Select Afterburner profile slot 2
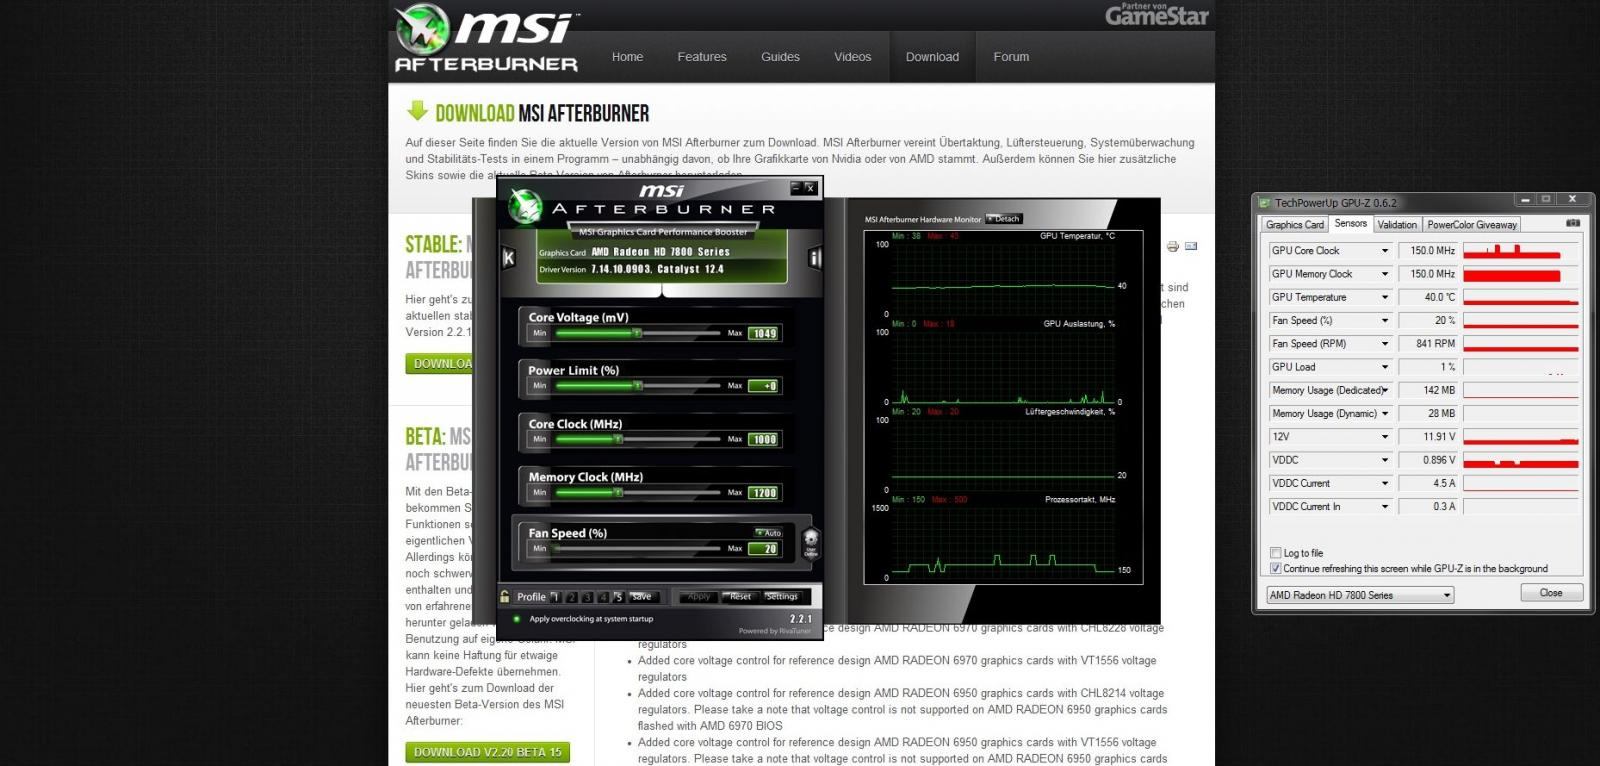 point(572,597)
